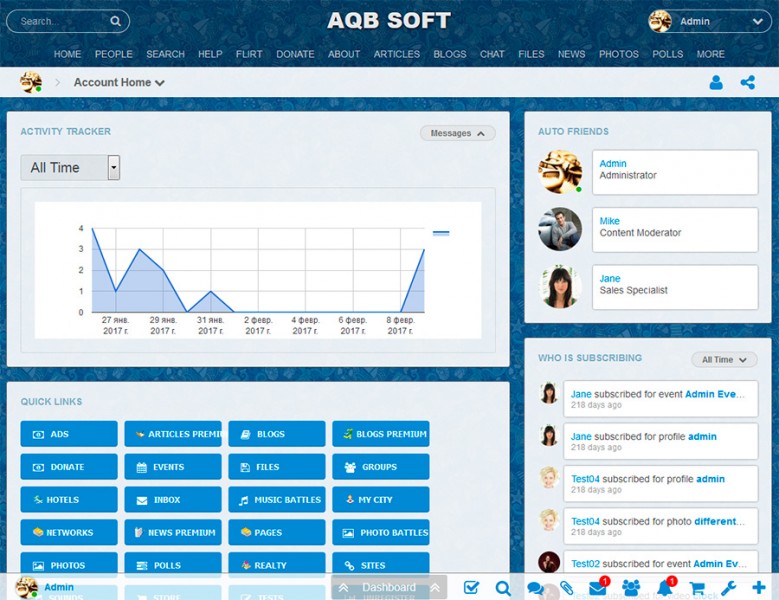Open the mail envelope icon with badge
The image size is (779, 600).
[x=598, y=588]
